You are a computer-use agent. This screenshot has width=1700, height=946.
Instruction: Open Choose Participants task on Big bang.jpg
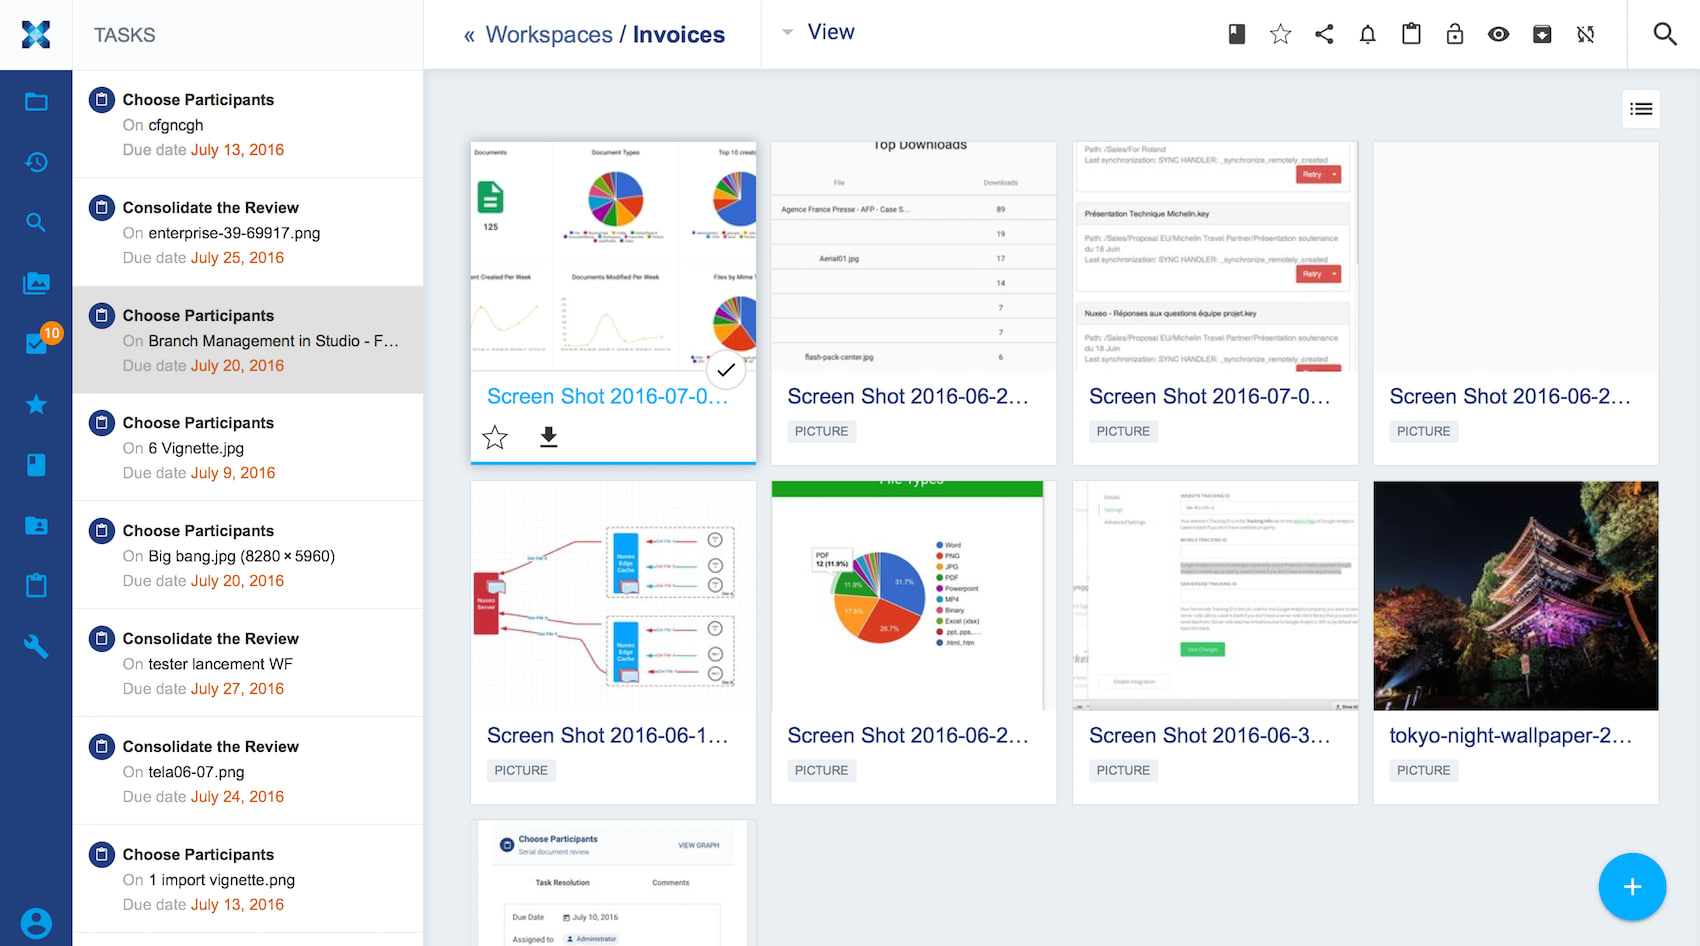tap(248, 555)
